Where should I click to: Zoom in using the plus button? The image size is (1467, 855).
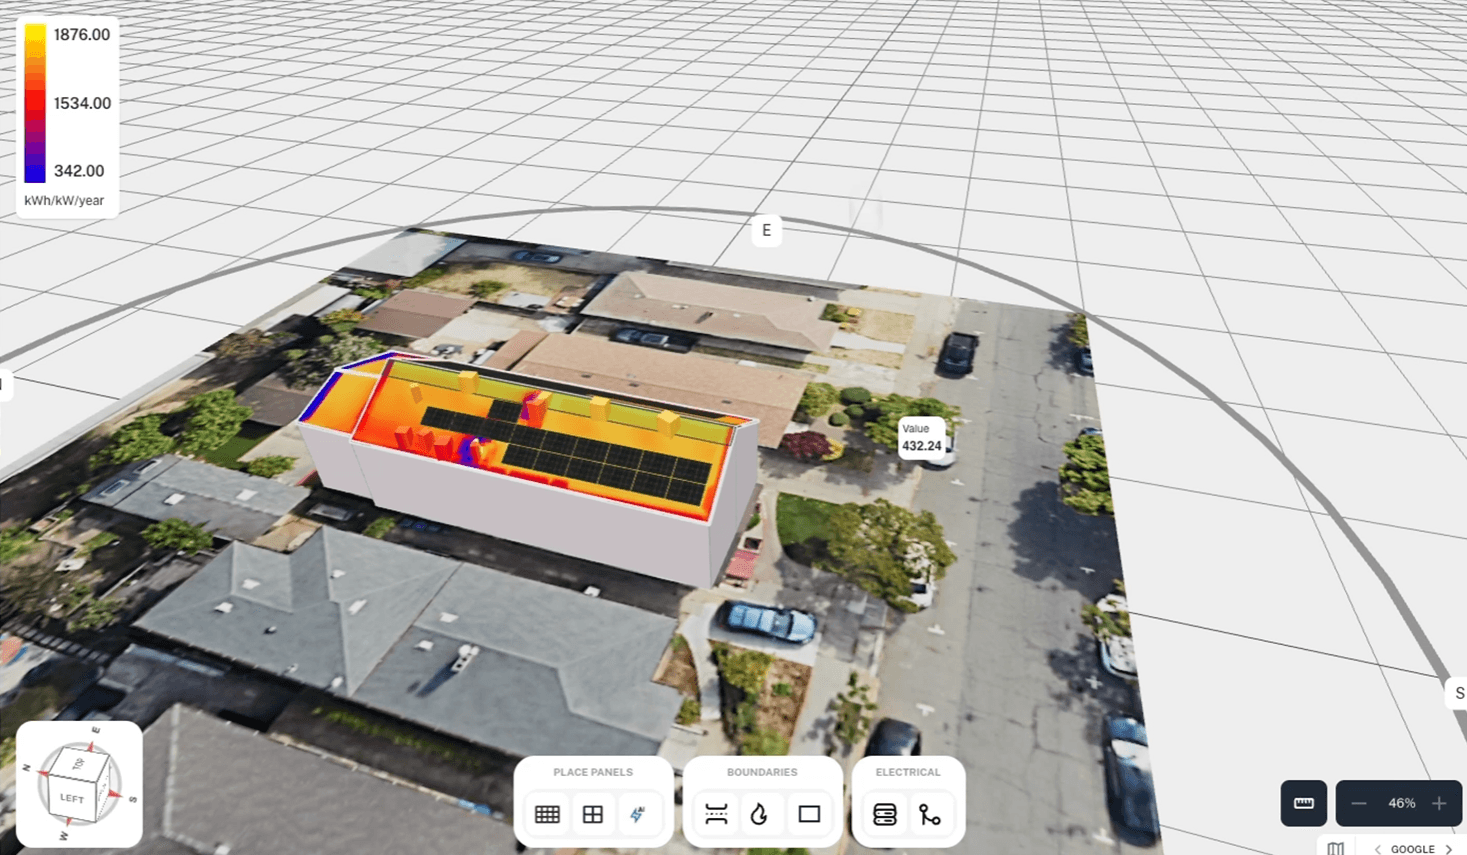(x=1439, y=803)
